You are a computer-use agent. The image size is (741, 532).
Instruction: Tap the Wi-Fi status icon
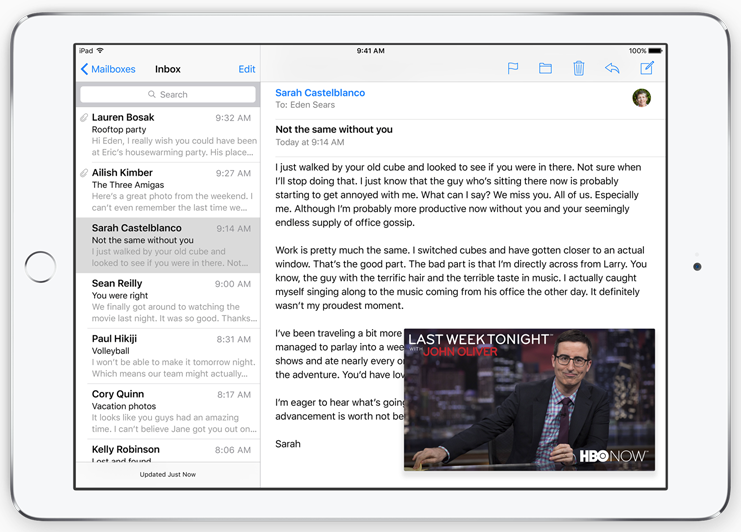point(100,51)
